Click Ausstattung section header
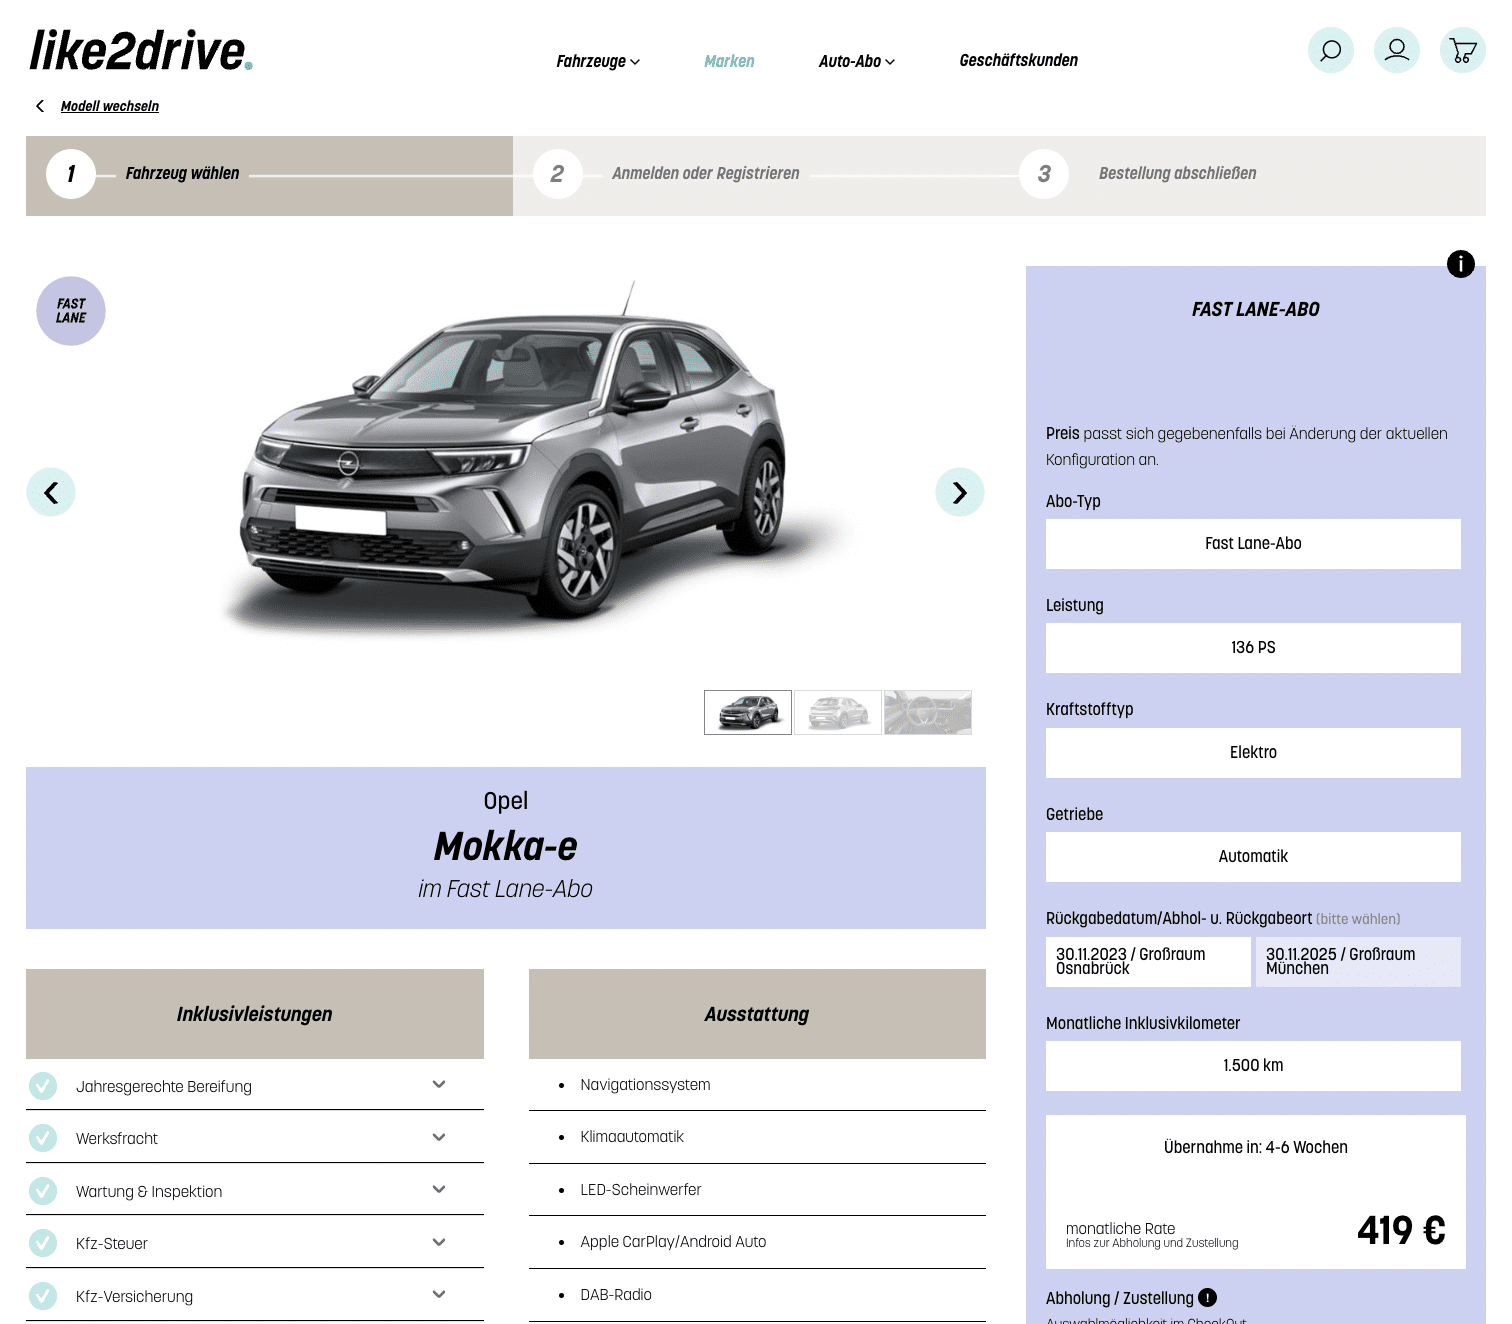The height and width of the screenshot is (1324, 1512). pyautogui.click(x=757, y=1014)
